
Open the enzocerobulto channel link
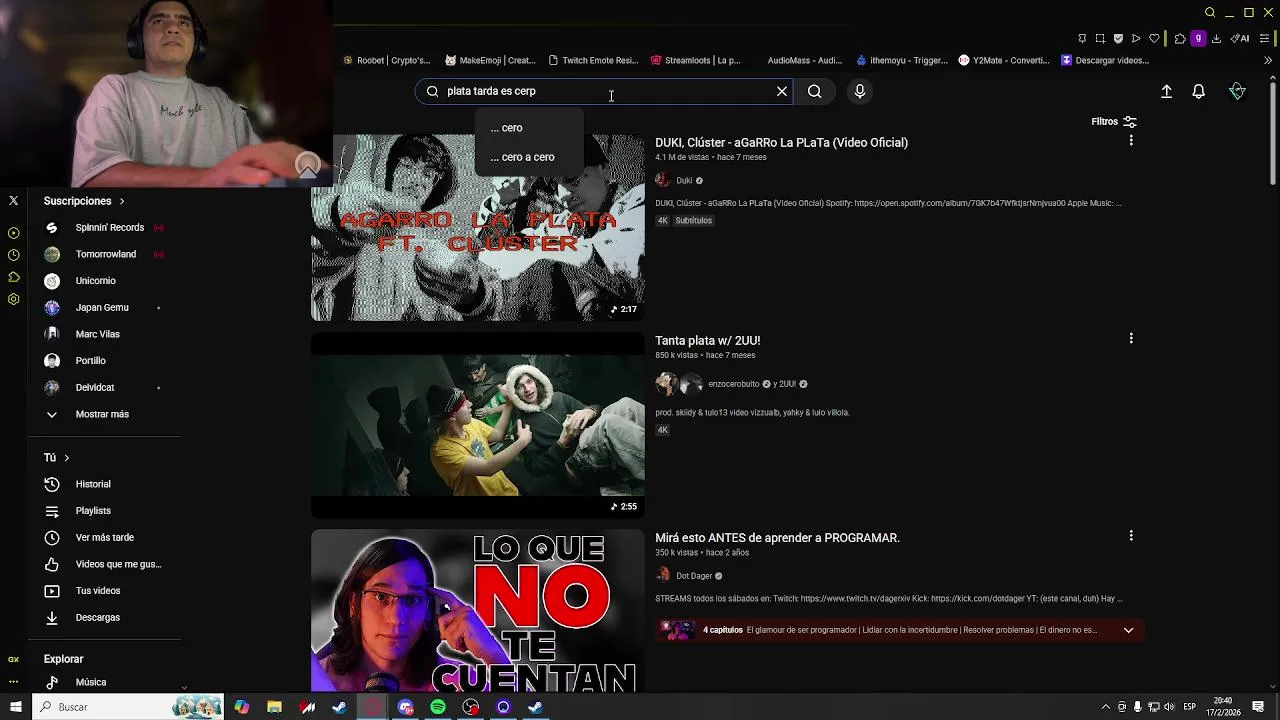point(733,384)
